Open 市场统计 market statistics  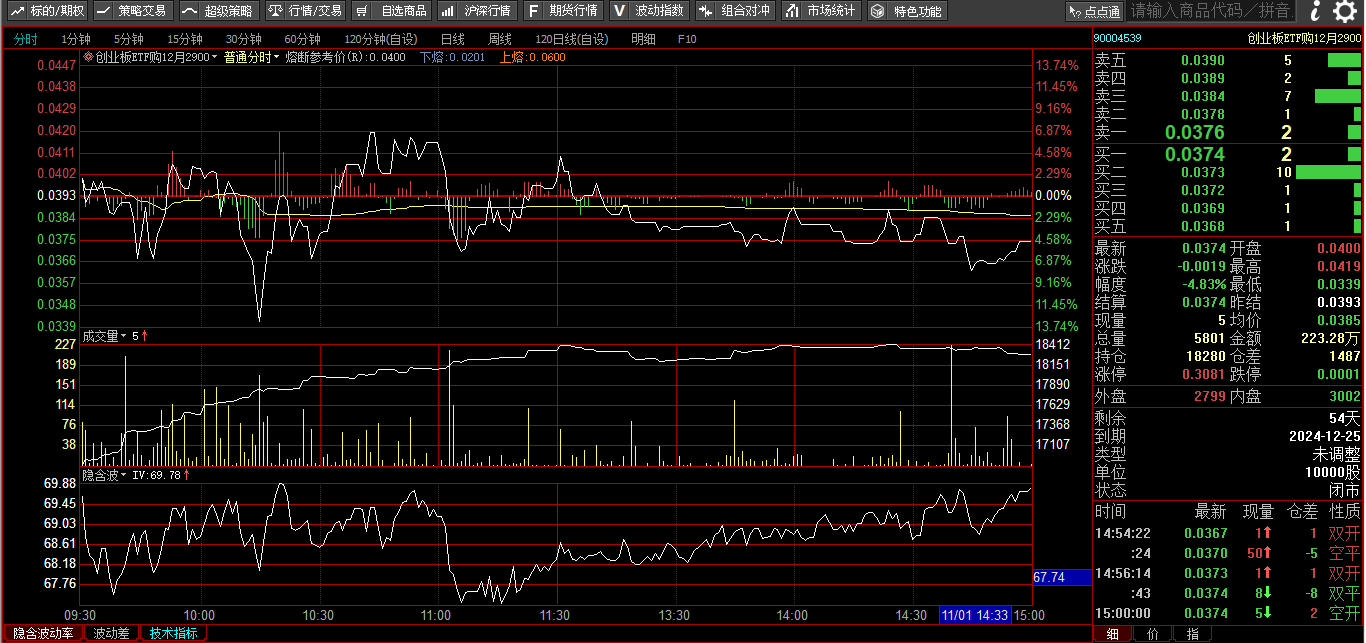click(821, 11)
